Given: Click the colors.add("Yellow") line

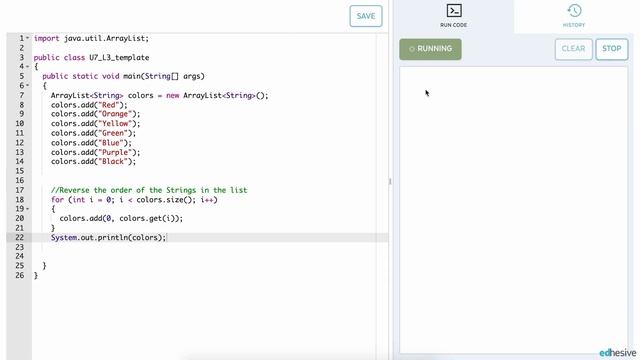Looking at the screenshot, I should [x=96, y=124].
